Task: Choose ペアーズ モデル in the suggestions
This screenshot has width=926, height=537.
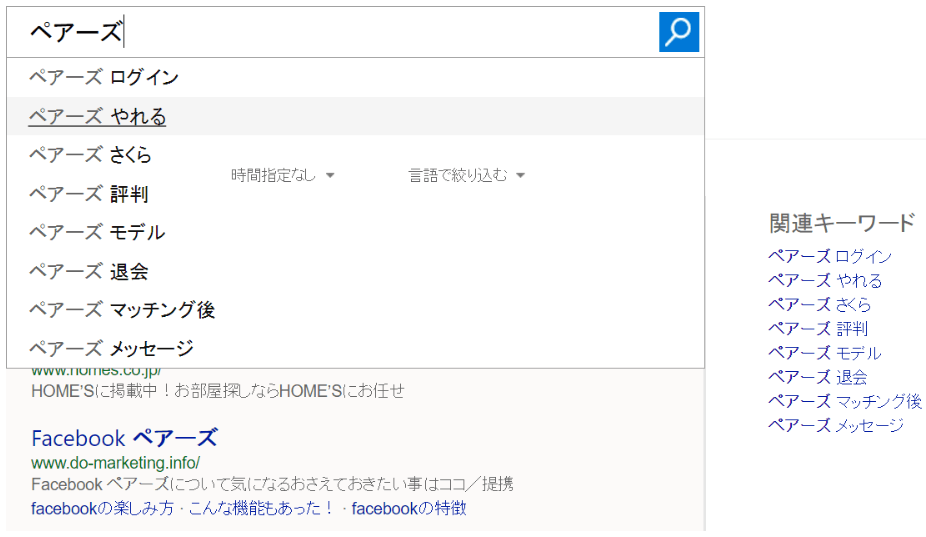Action: [x=96, y=233]
